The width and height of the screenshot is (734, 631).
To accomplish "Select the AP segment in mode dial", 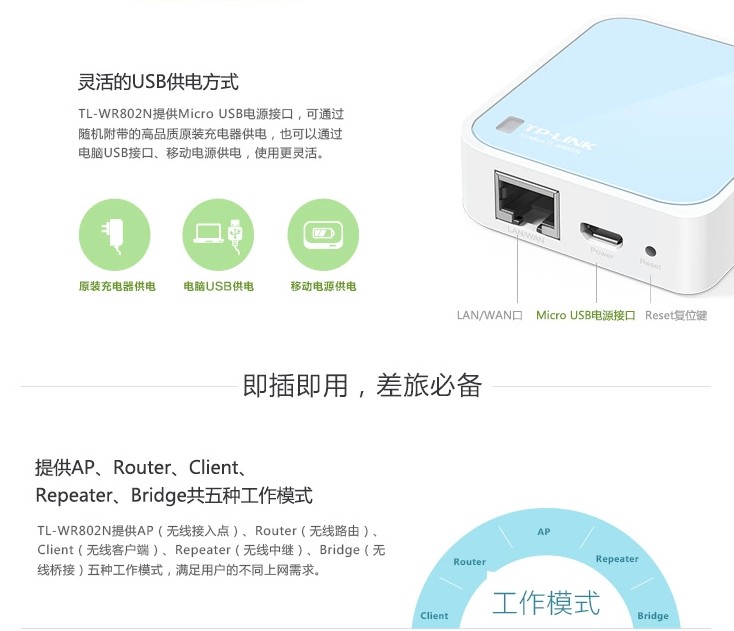I will click(x=544, y=532).
